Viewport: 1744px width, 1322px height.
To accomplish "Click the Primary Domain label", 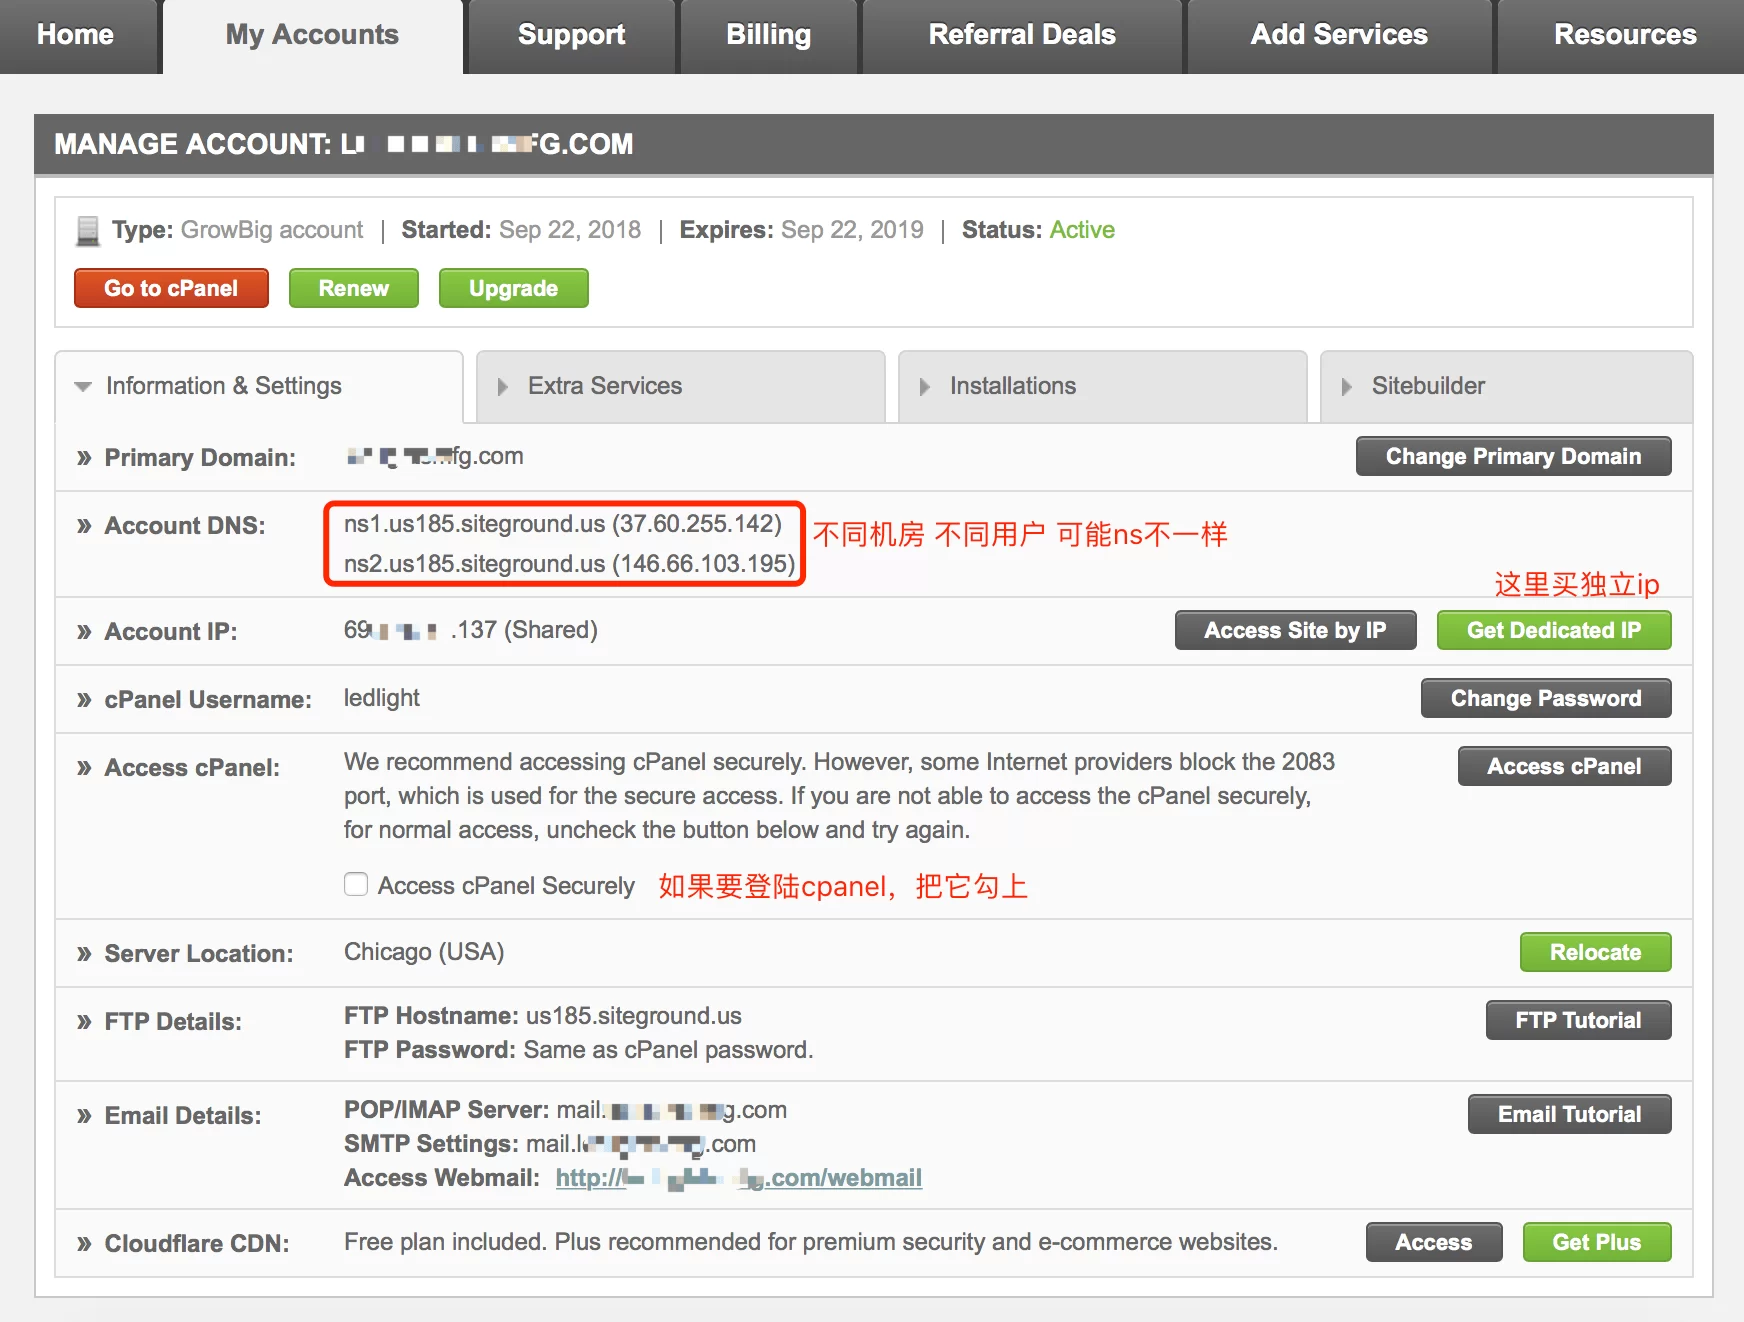I will pyautogui.click(x=200, y=458).
